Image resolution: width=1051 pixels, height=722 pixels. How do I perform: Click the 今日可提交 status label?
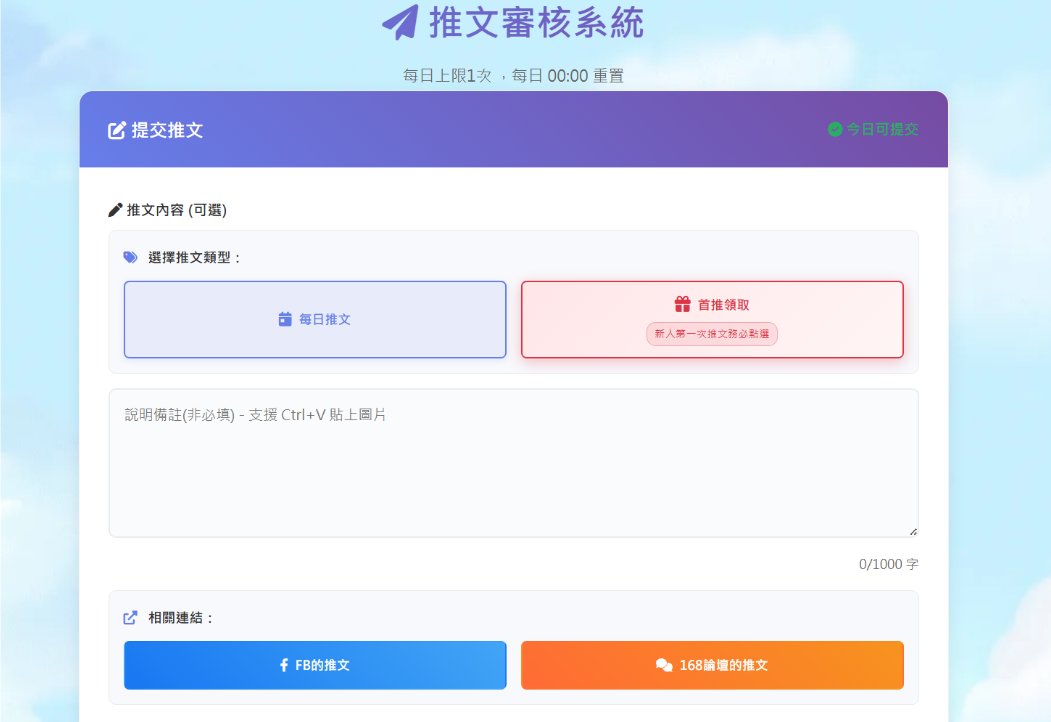882,129
